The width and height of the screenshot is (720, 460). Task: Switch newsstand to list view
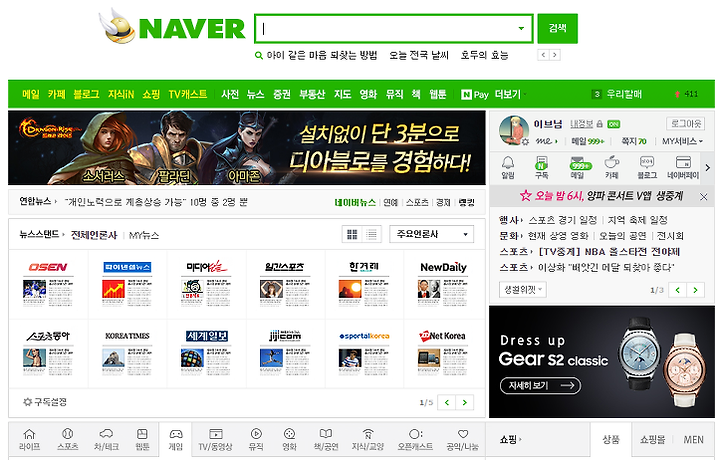[x=371, y=235]
